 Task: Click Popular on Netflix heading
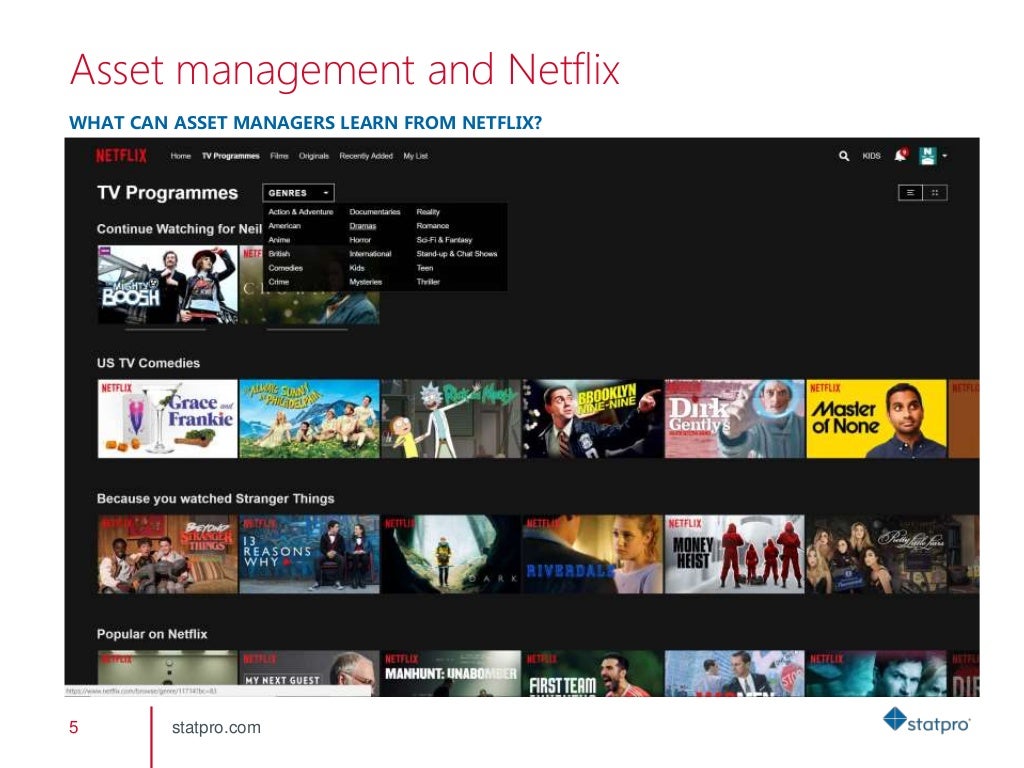coord(152,634)
